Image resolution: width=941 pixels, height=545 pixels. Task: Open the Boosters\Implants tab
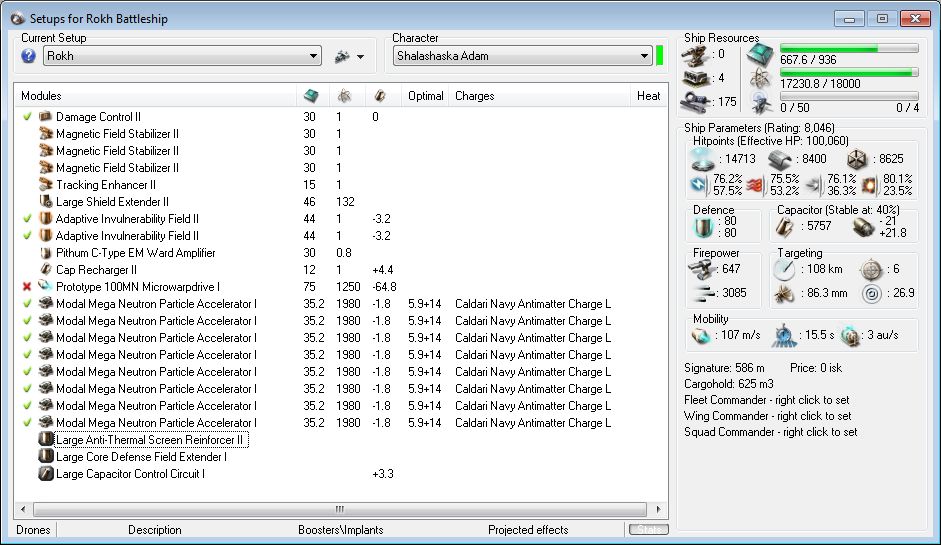point(340,529)
